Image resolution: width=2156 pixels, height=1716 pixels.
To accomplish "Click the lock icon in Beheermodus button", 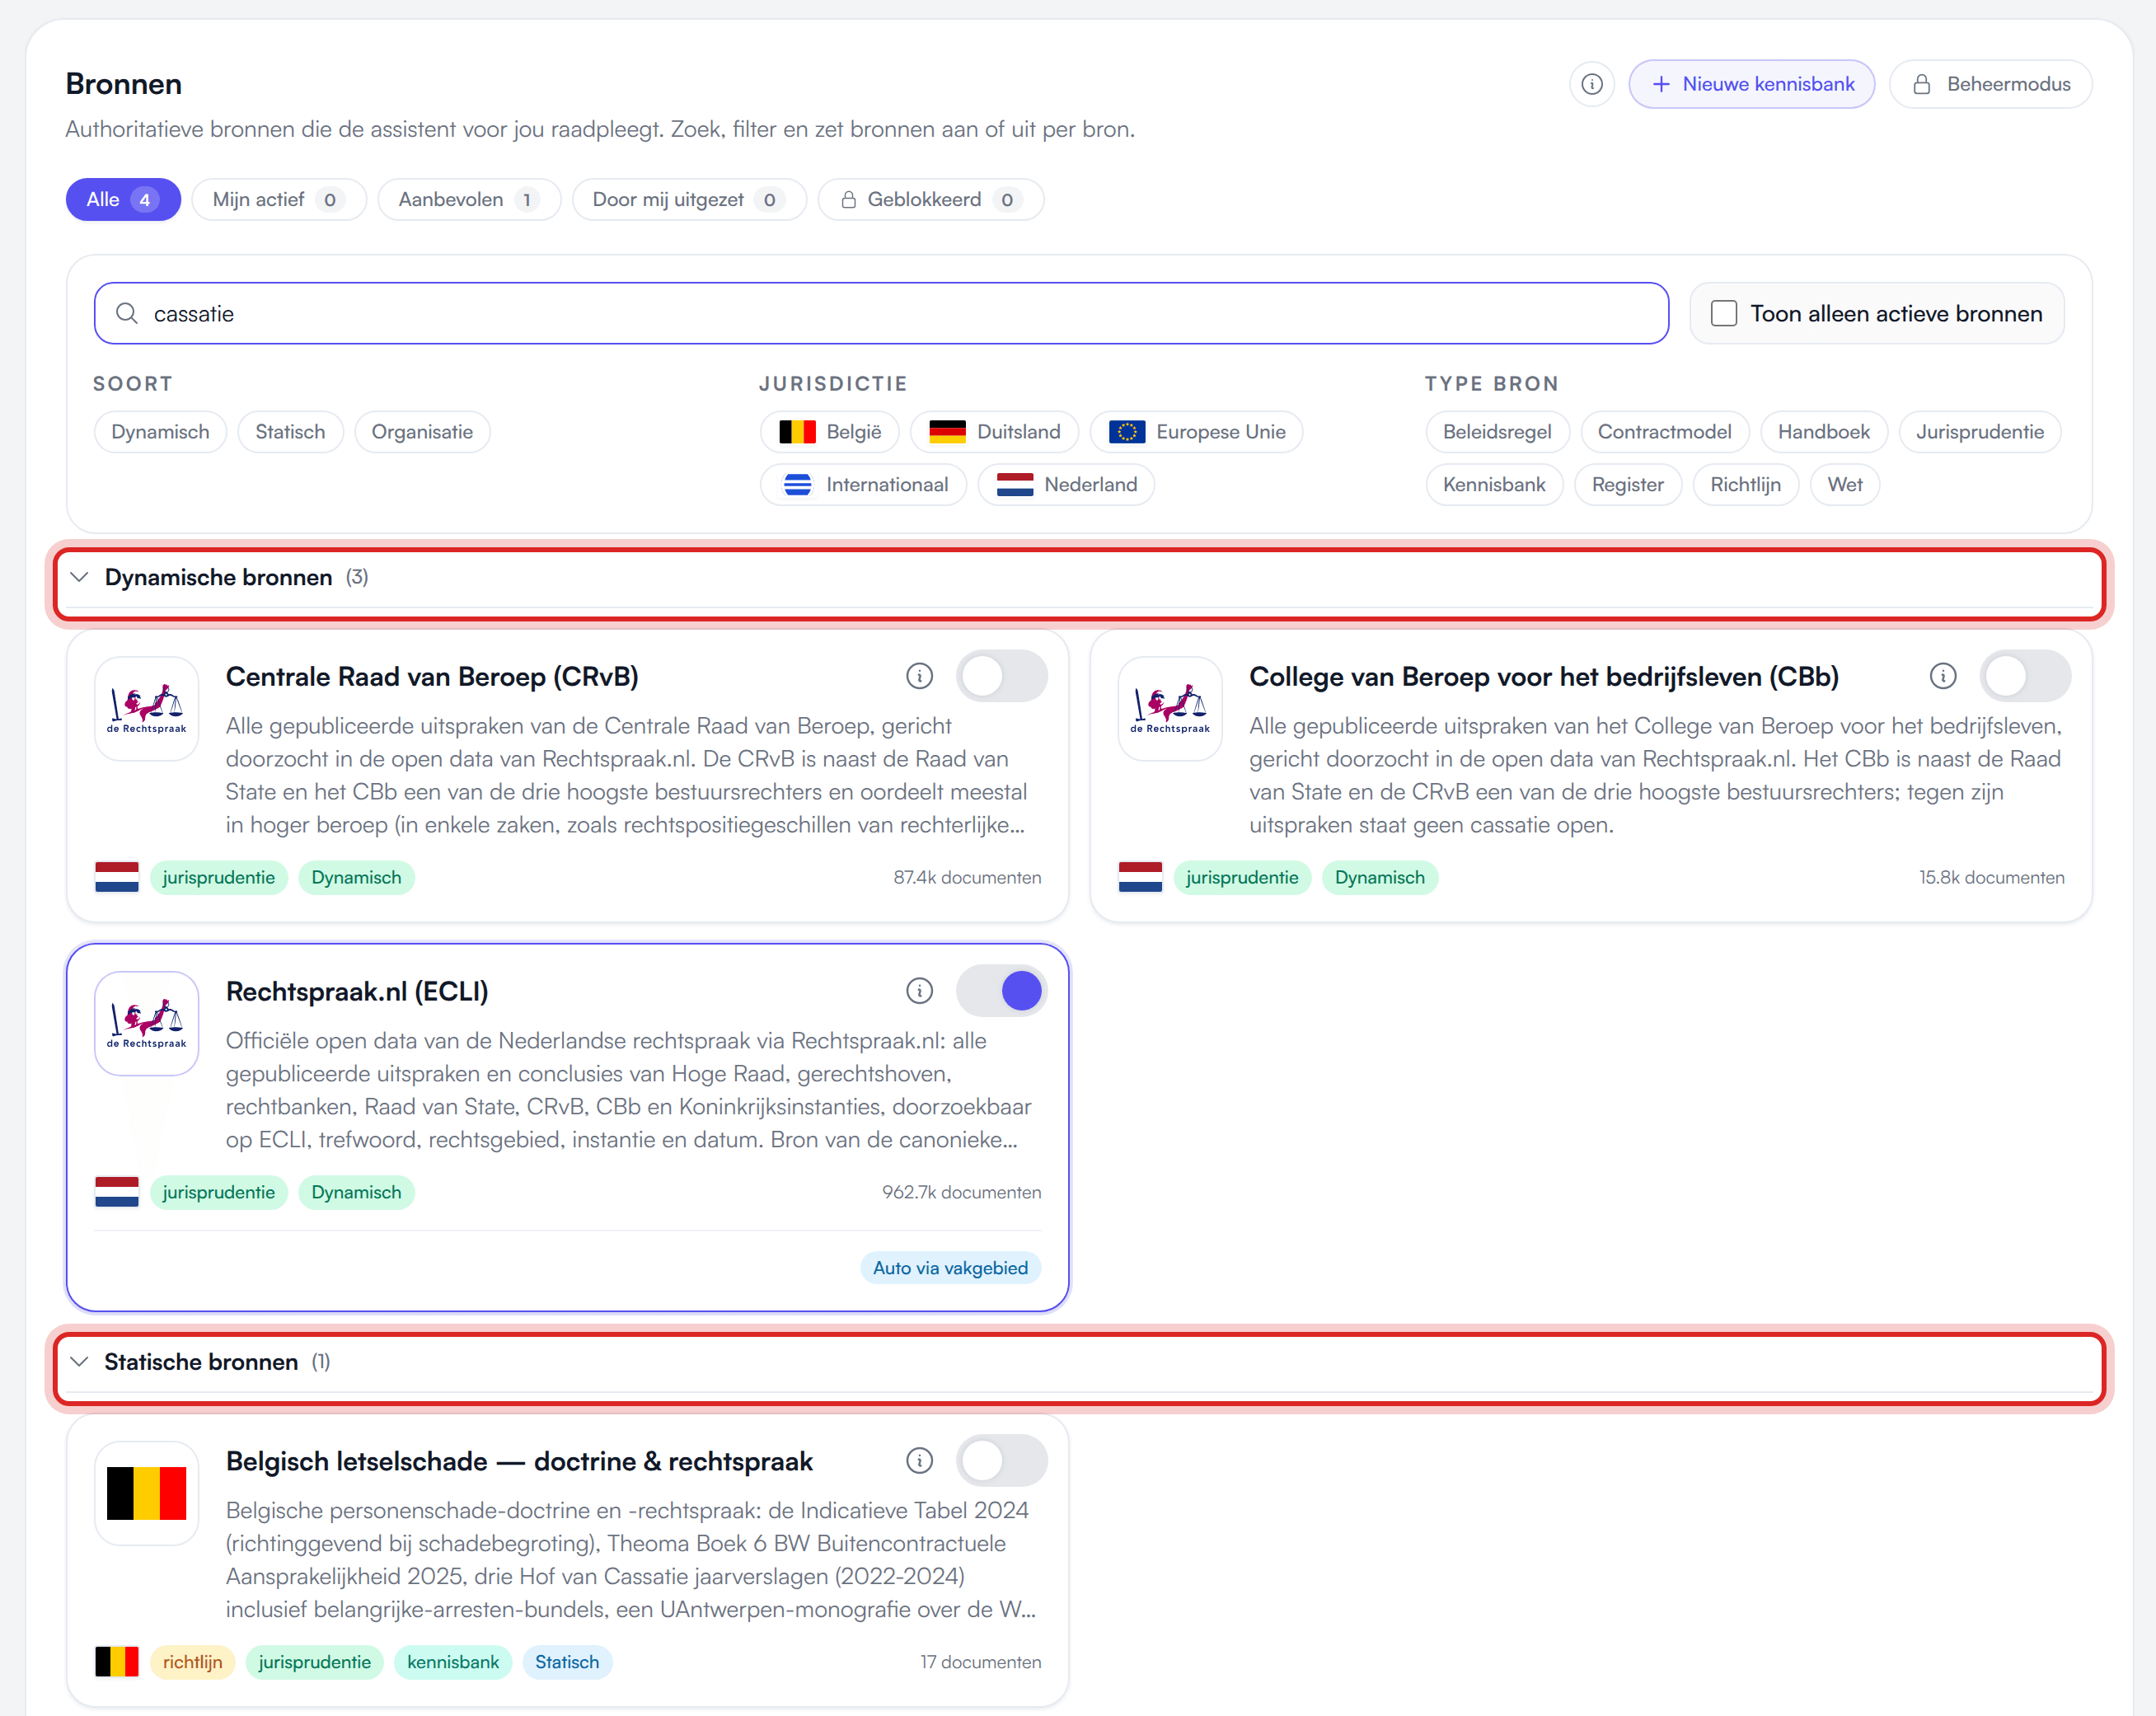I will pos(1921,84).
